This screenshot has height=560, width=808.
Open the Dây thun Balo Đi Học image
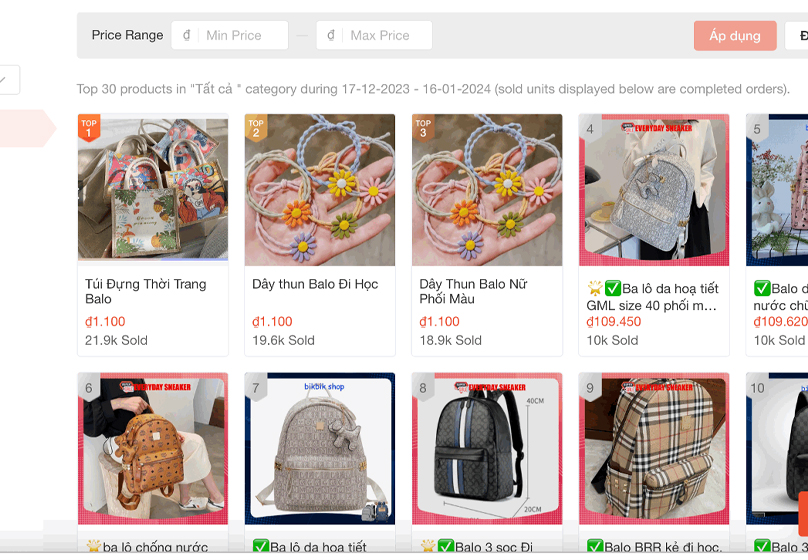tap(320, 190)
